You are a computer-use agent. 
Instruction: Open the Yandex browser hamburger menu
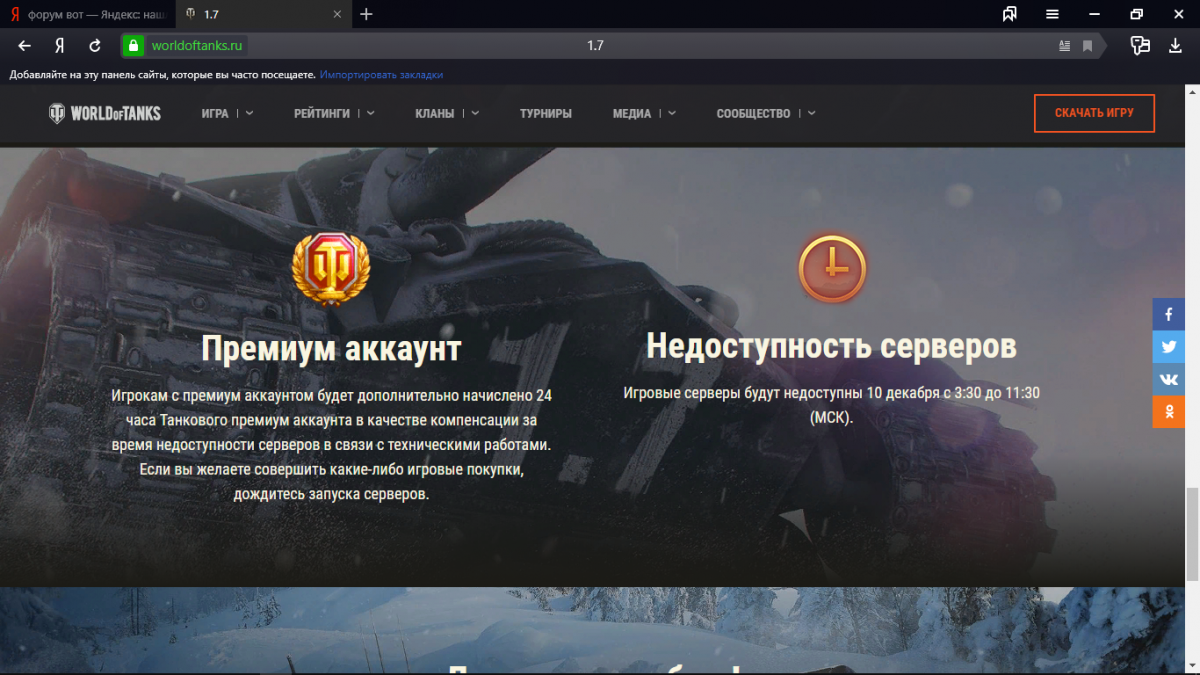[1052, 14]
